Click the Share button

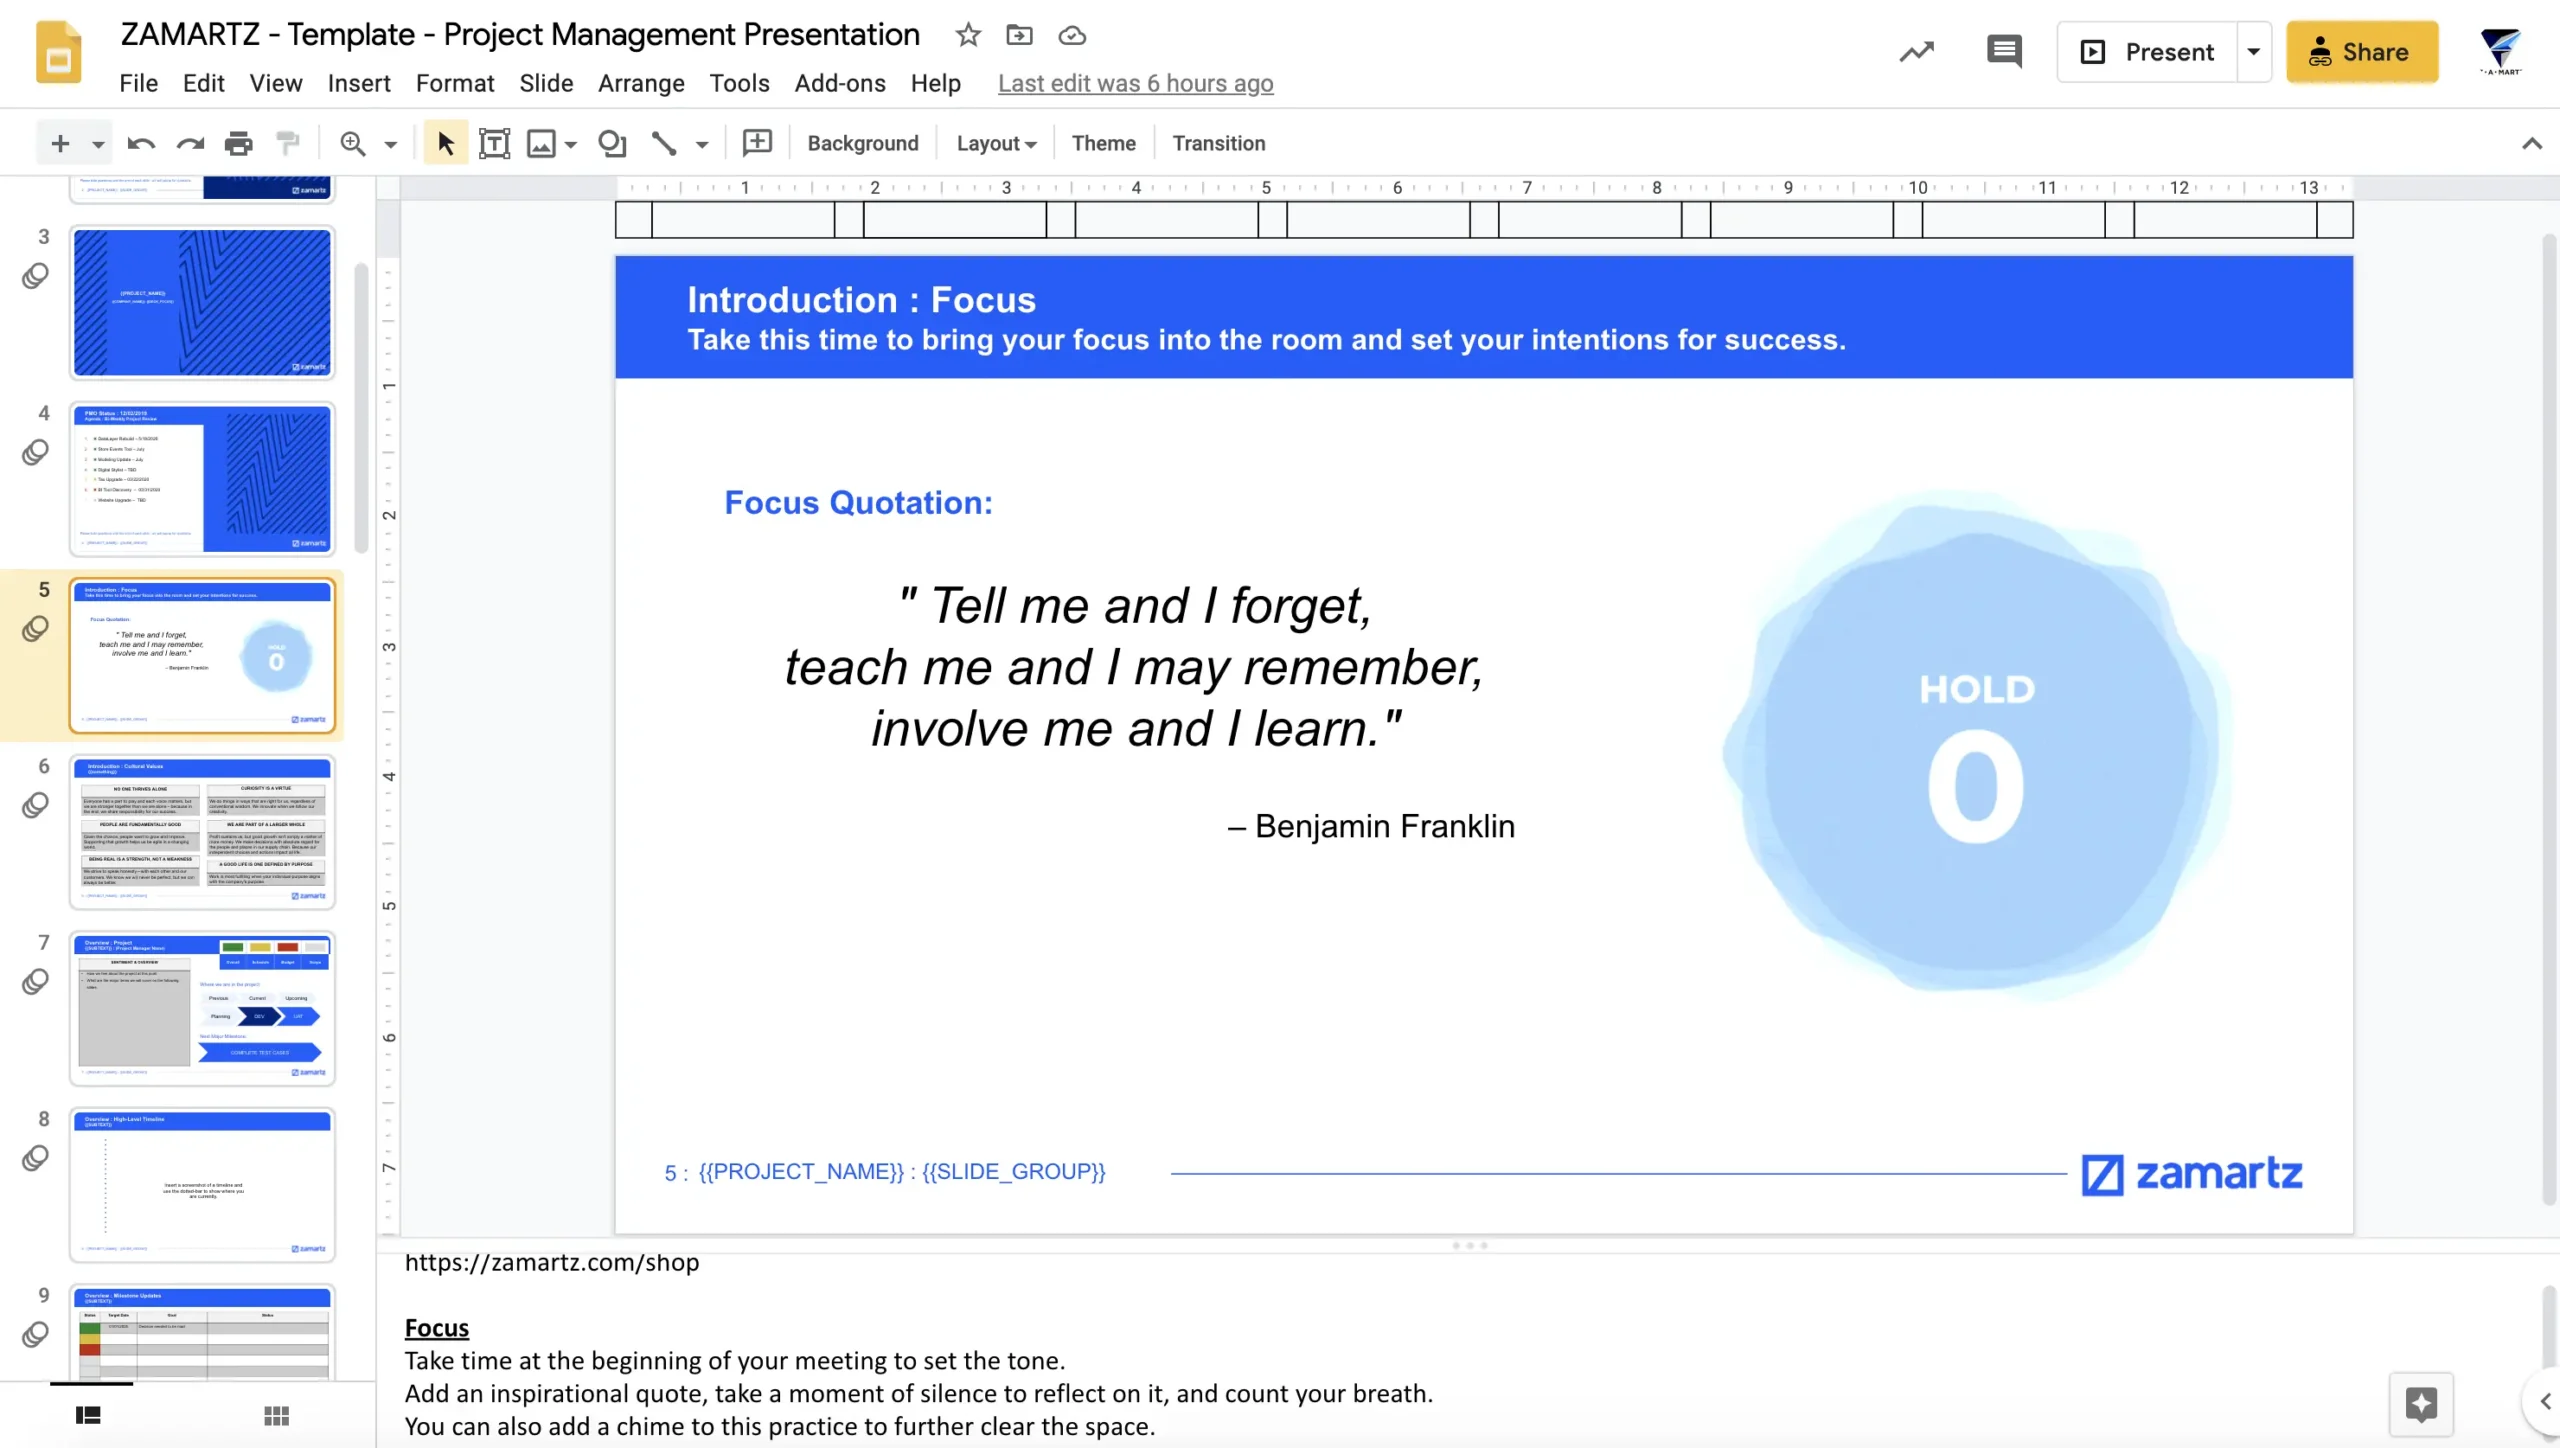click(2361, 52)
